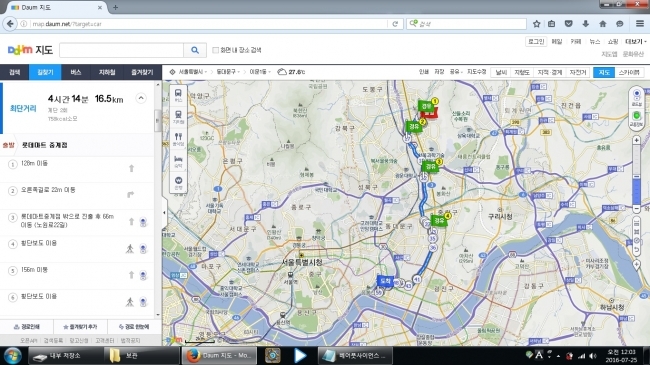Toggle the traffic info green button
Image resolution: width=650 pixels, height=365 pixels.
[636, 118]
